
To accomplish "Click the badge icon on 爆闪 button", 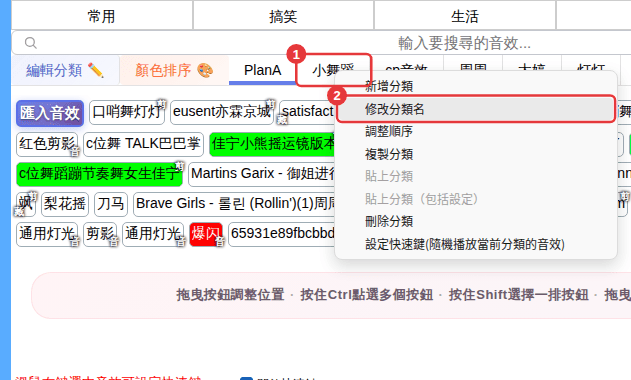I will [x=220, y=242].
